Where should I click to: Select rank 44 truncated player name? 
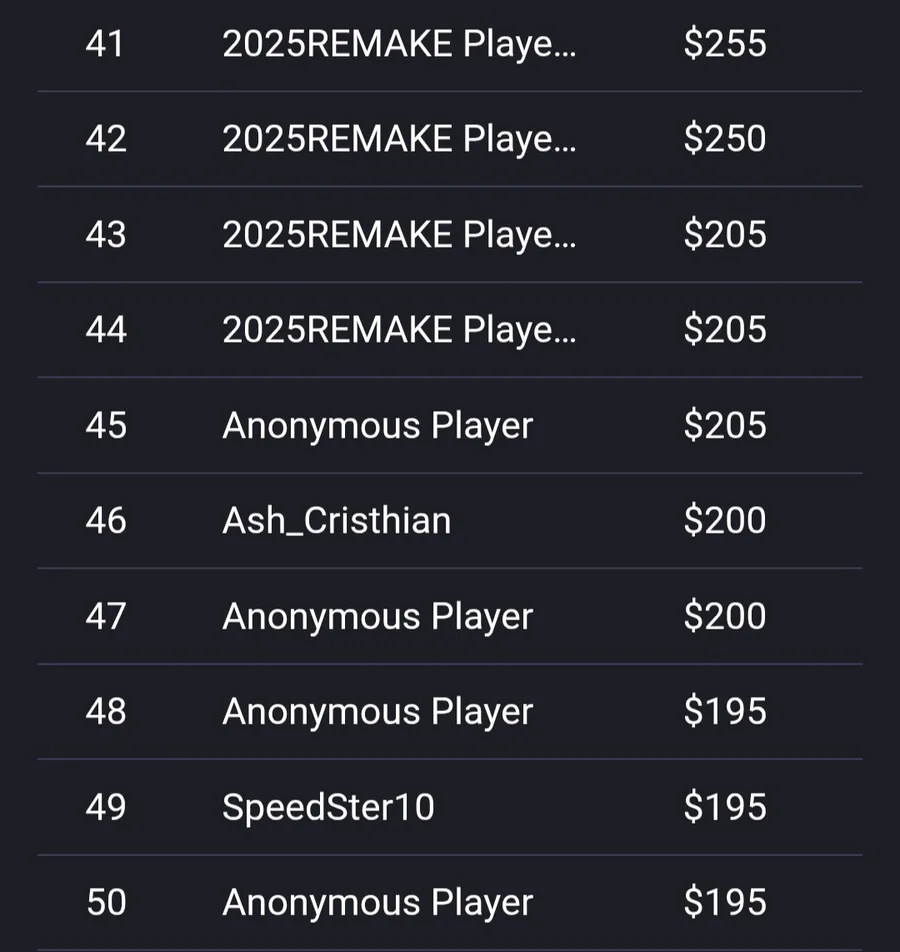[399, 330]
